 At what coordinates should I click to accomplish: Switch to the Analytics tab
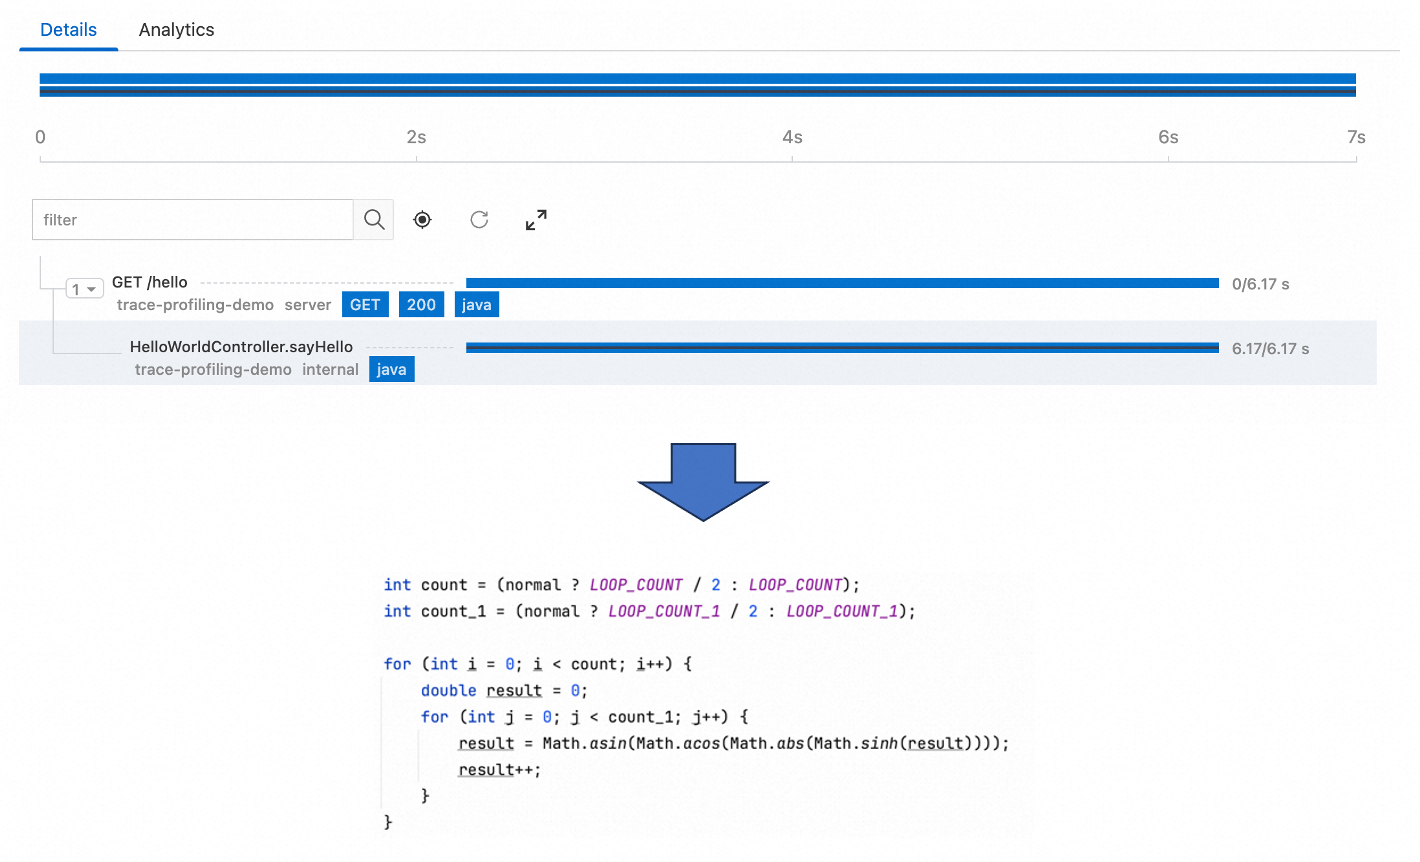coord(176,29)
